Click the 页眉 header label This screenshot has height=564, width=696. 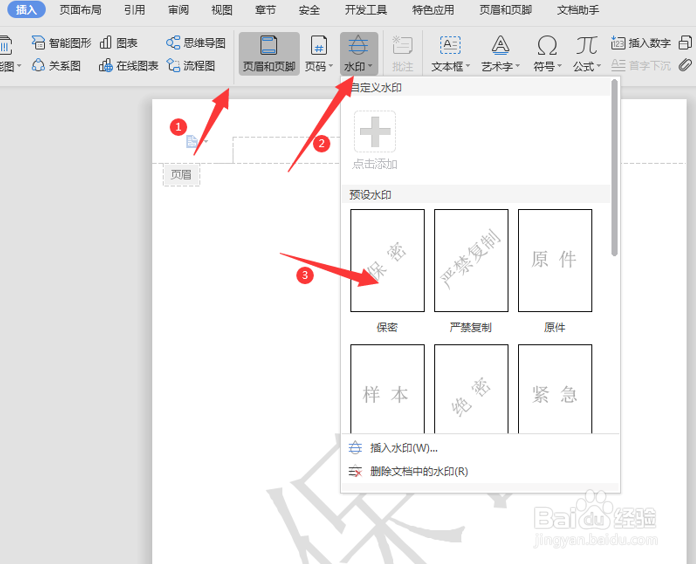tap(181, 175)
